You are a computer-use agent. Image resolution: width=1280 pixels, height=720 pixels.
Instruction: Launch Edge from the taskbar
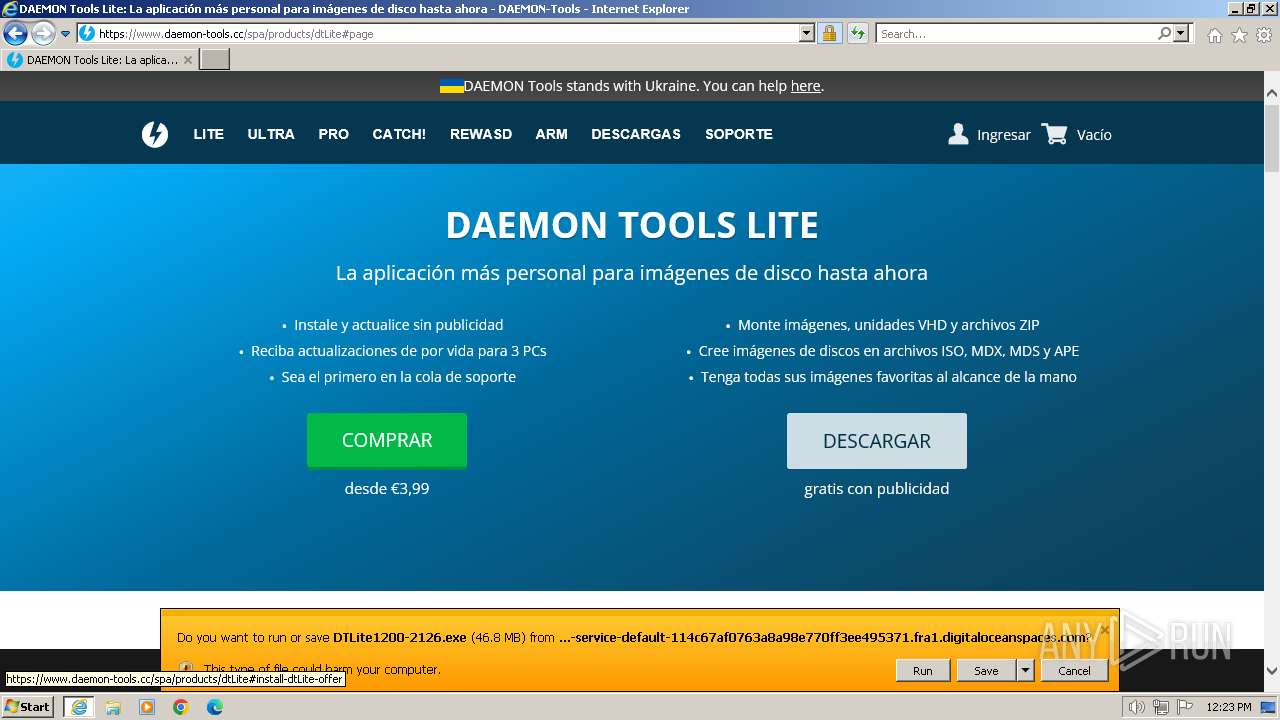pos(214,707)
